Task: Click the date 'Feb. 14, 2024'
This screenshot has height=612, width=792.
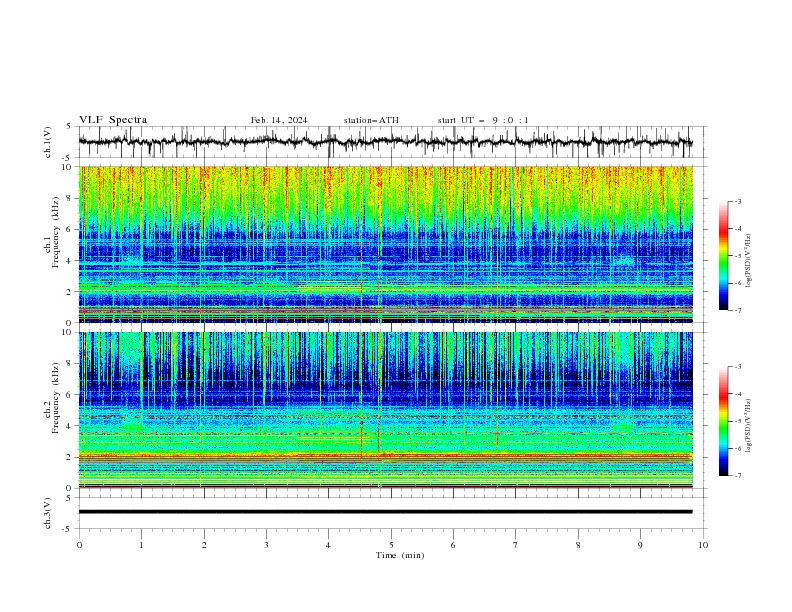Action: 279,120
